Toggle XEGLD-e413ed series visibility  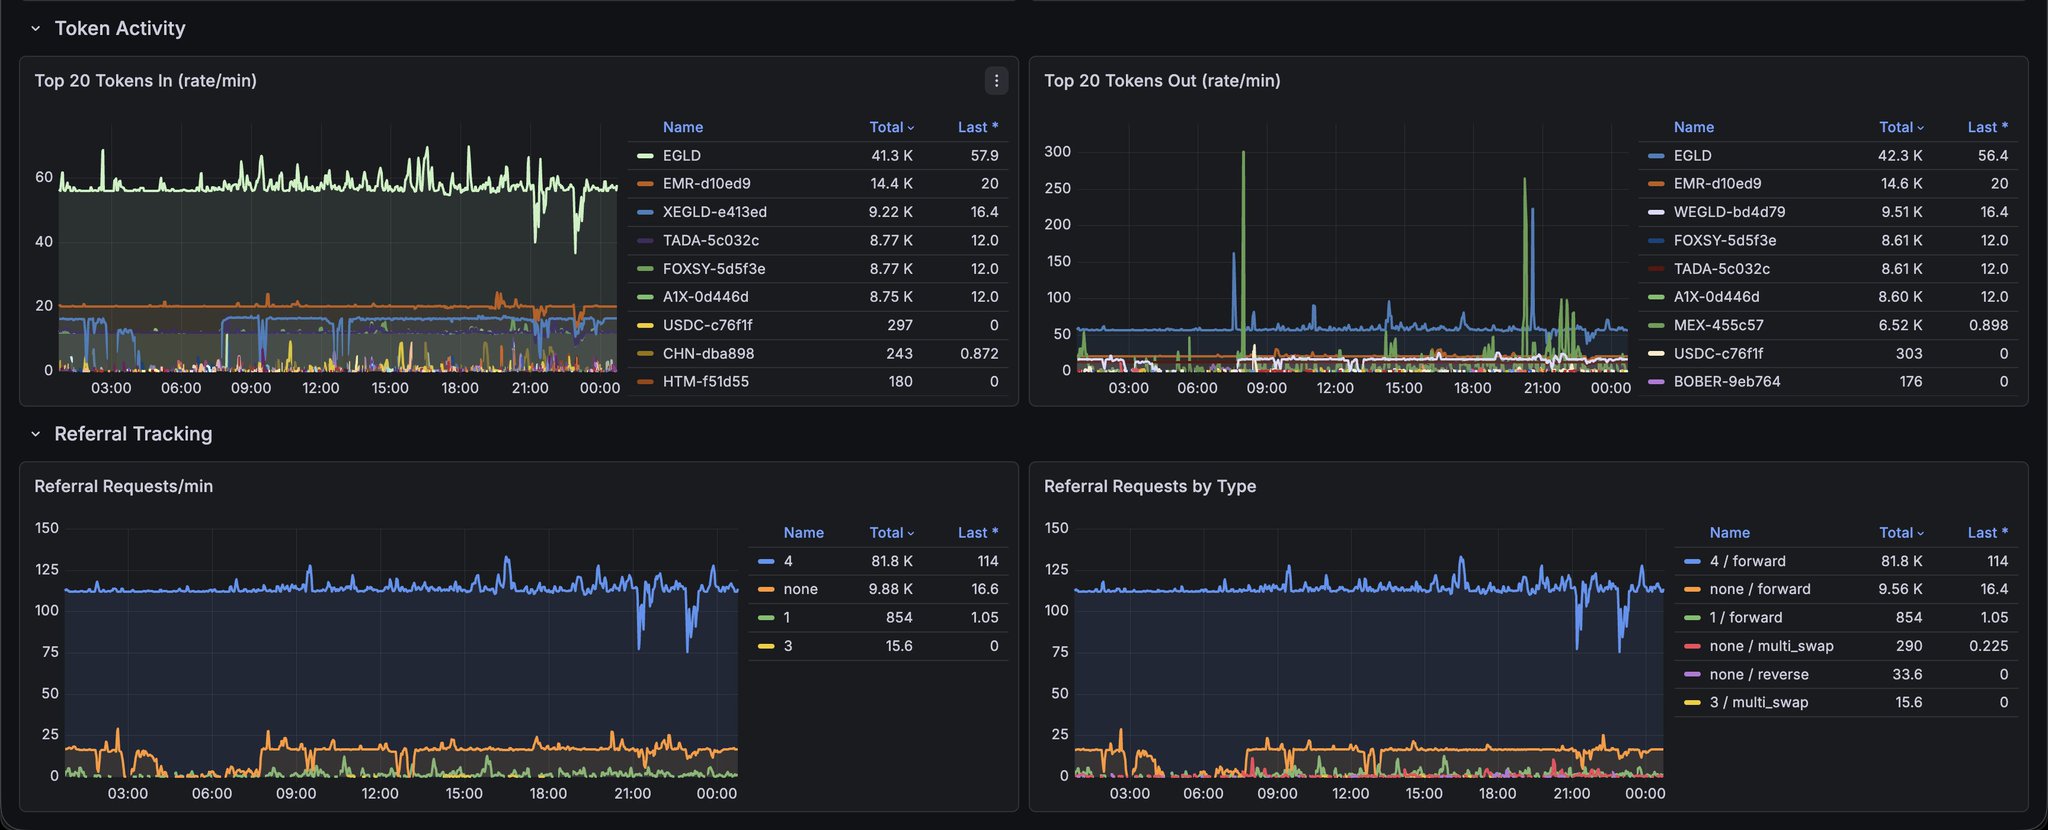714,212
